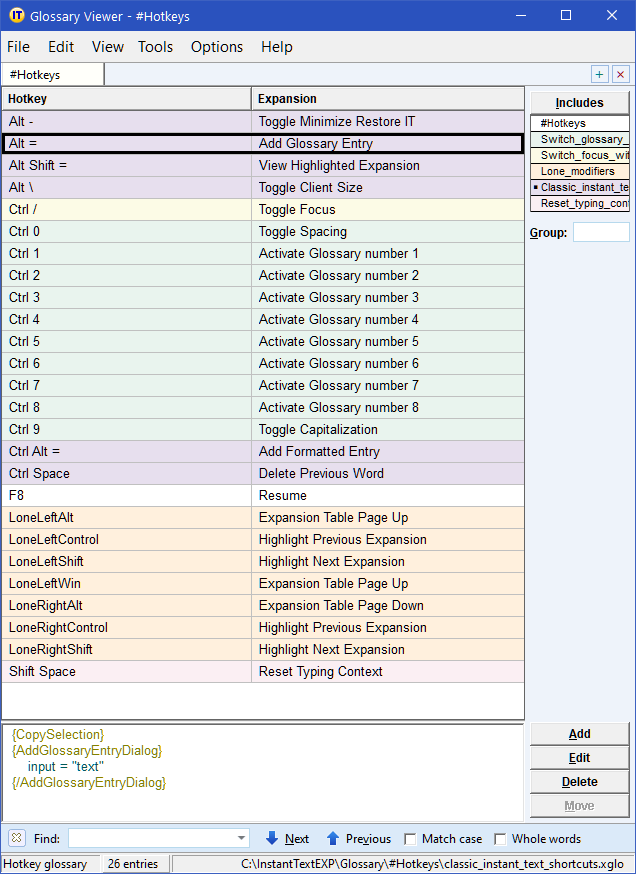Select the Ctrl Space Delete Previous Word row

262,473
